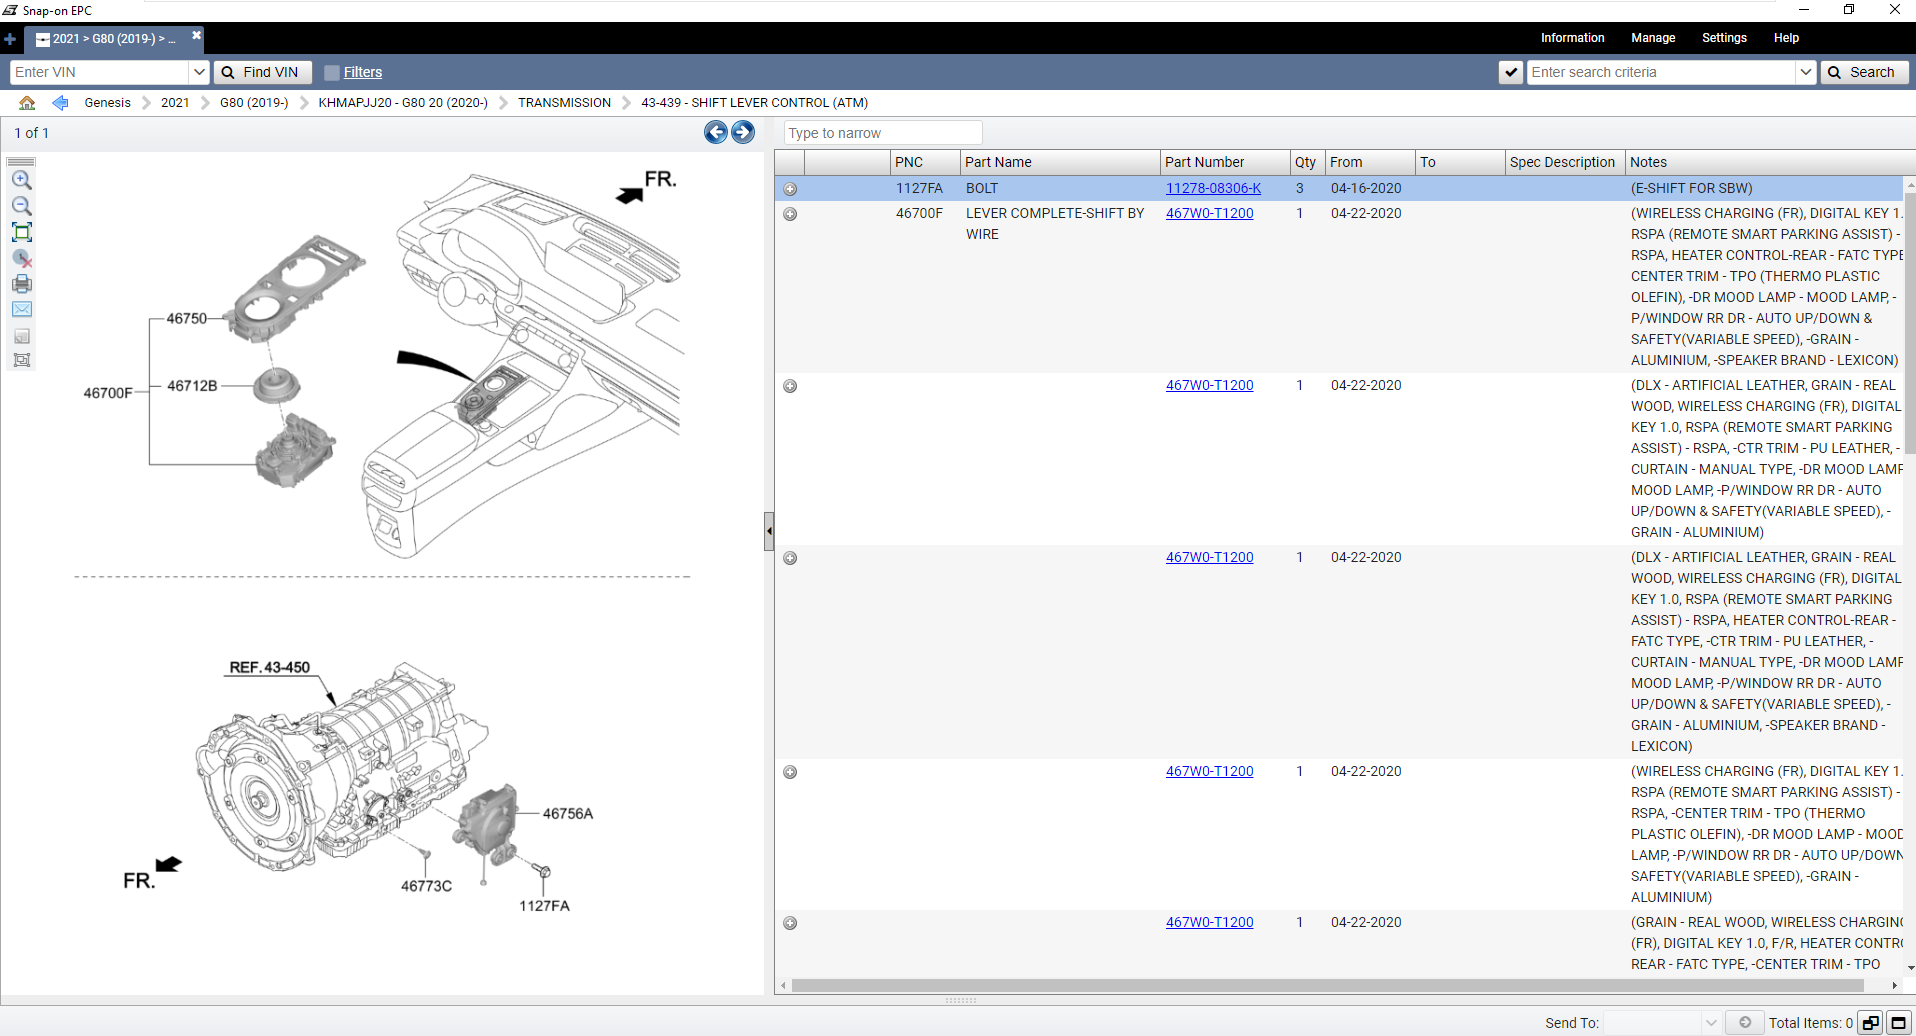Click Send To arrow button
Viewport: 1916px width, 1036px height.
tap(1745, 1022)
